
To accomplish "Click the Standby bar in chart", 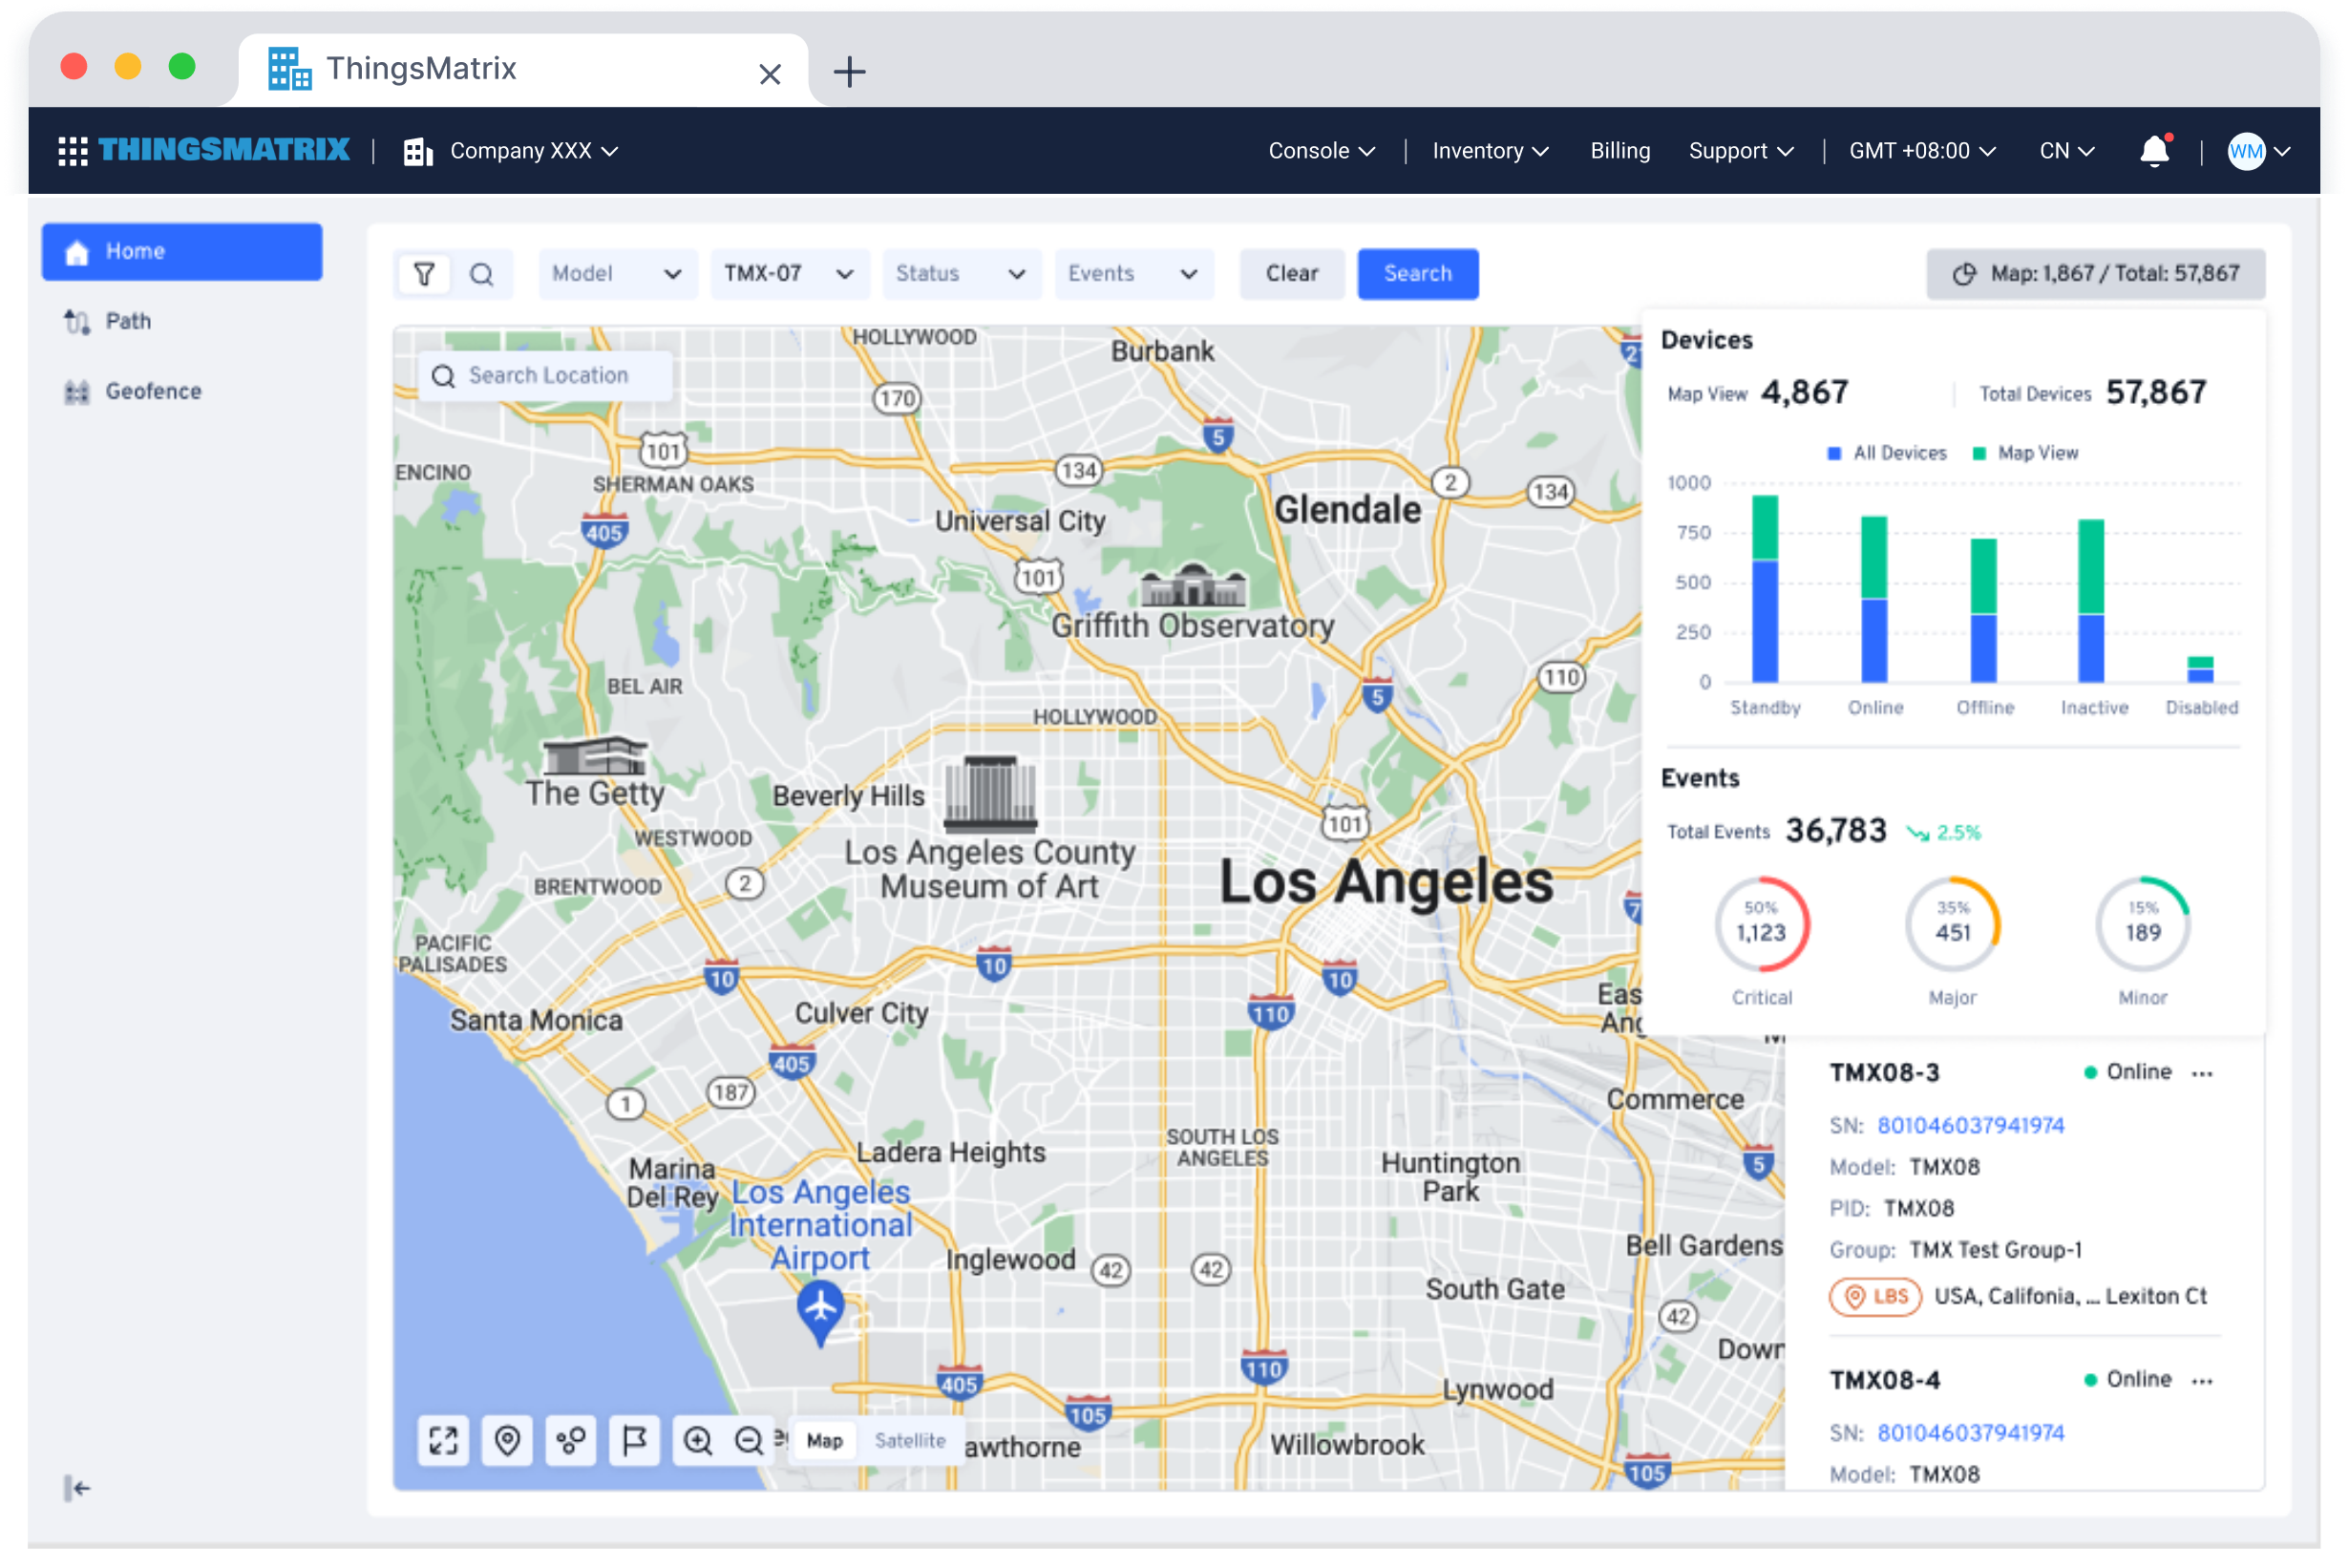I will [1765, 589].
